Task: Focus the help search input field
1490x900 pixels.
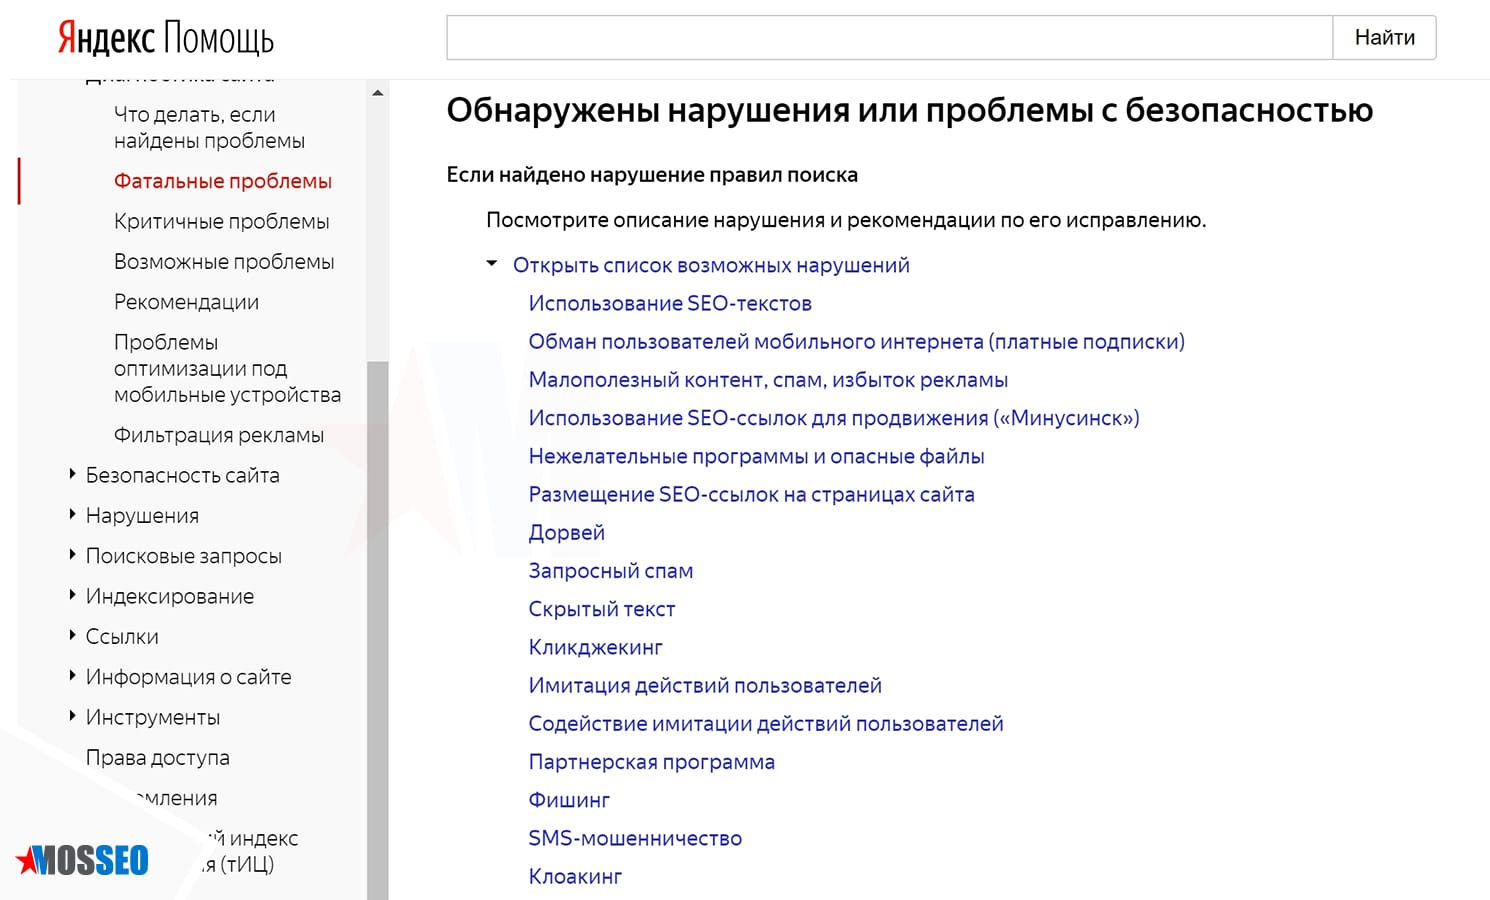Action: [890, 38]
